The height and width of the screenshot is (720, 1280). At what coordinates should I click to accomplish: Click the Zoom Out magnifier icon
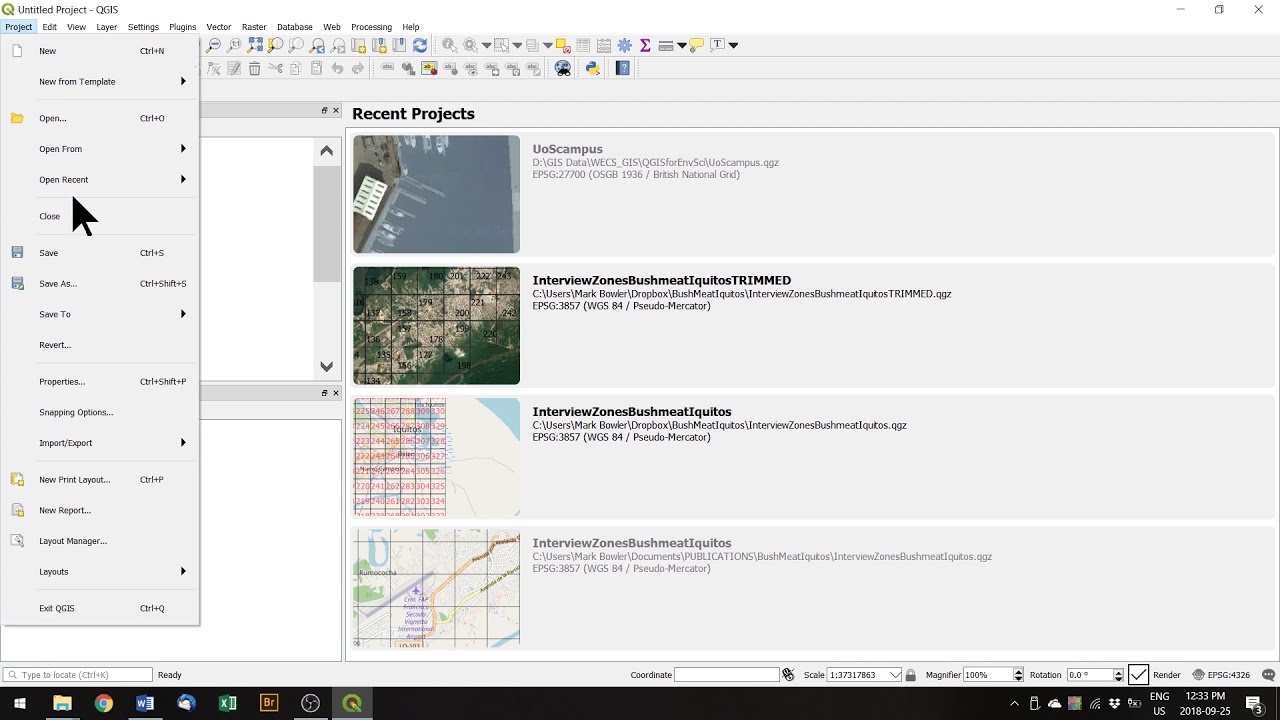pyautogui.click(x=213, y=45)
